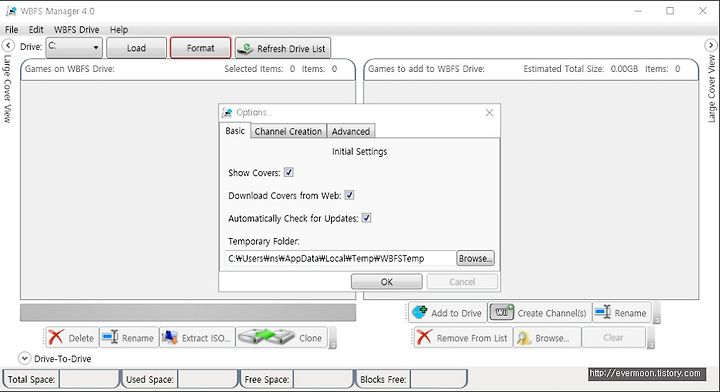This screenshot has height=392, width=720.
Task: Click Refresh Drive List button
Action: (283, 48)
